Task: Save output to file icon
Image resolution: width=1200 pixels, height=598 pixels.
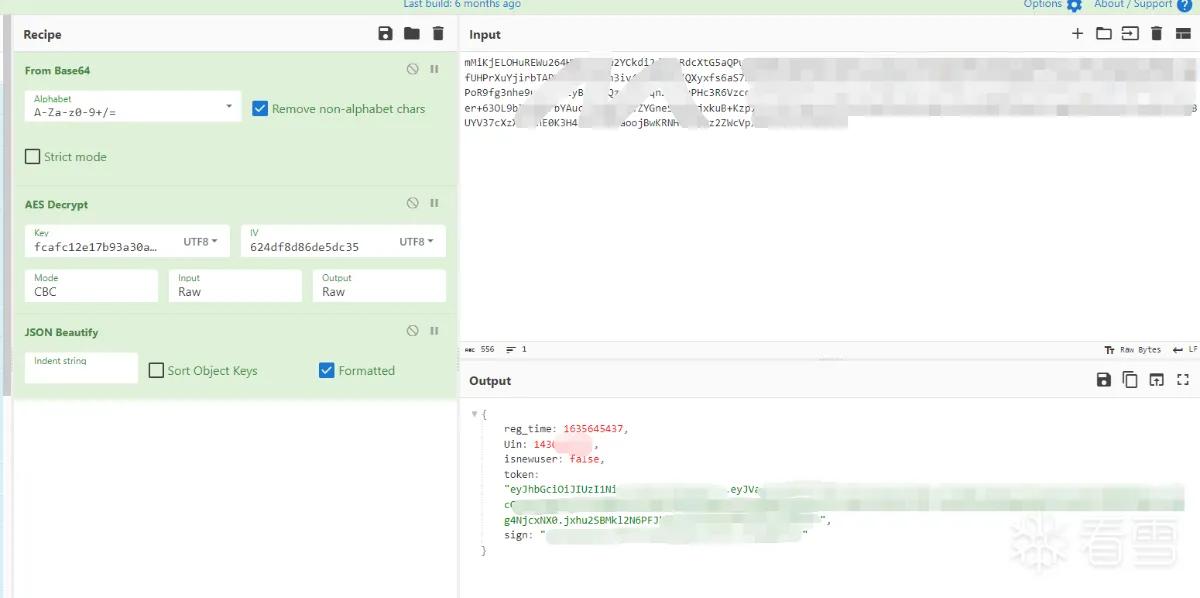Action: [1104, 380]
